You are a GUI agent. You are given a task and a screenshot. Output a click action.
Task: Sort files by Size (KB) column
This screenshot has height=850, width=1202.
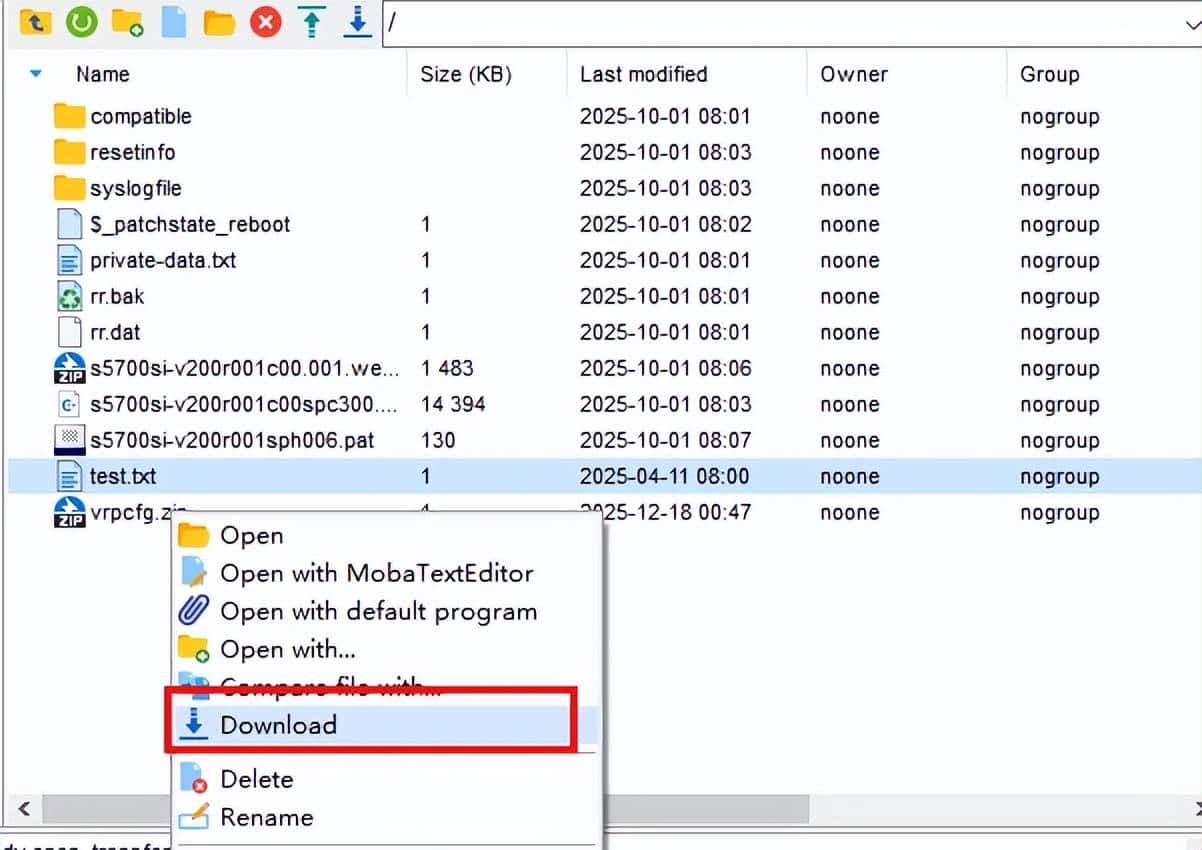[x=465, y=74]
